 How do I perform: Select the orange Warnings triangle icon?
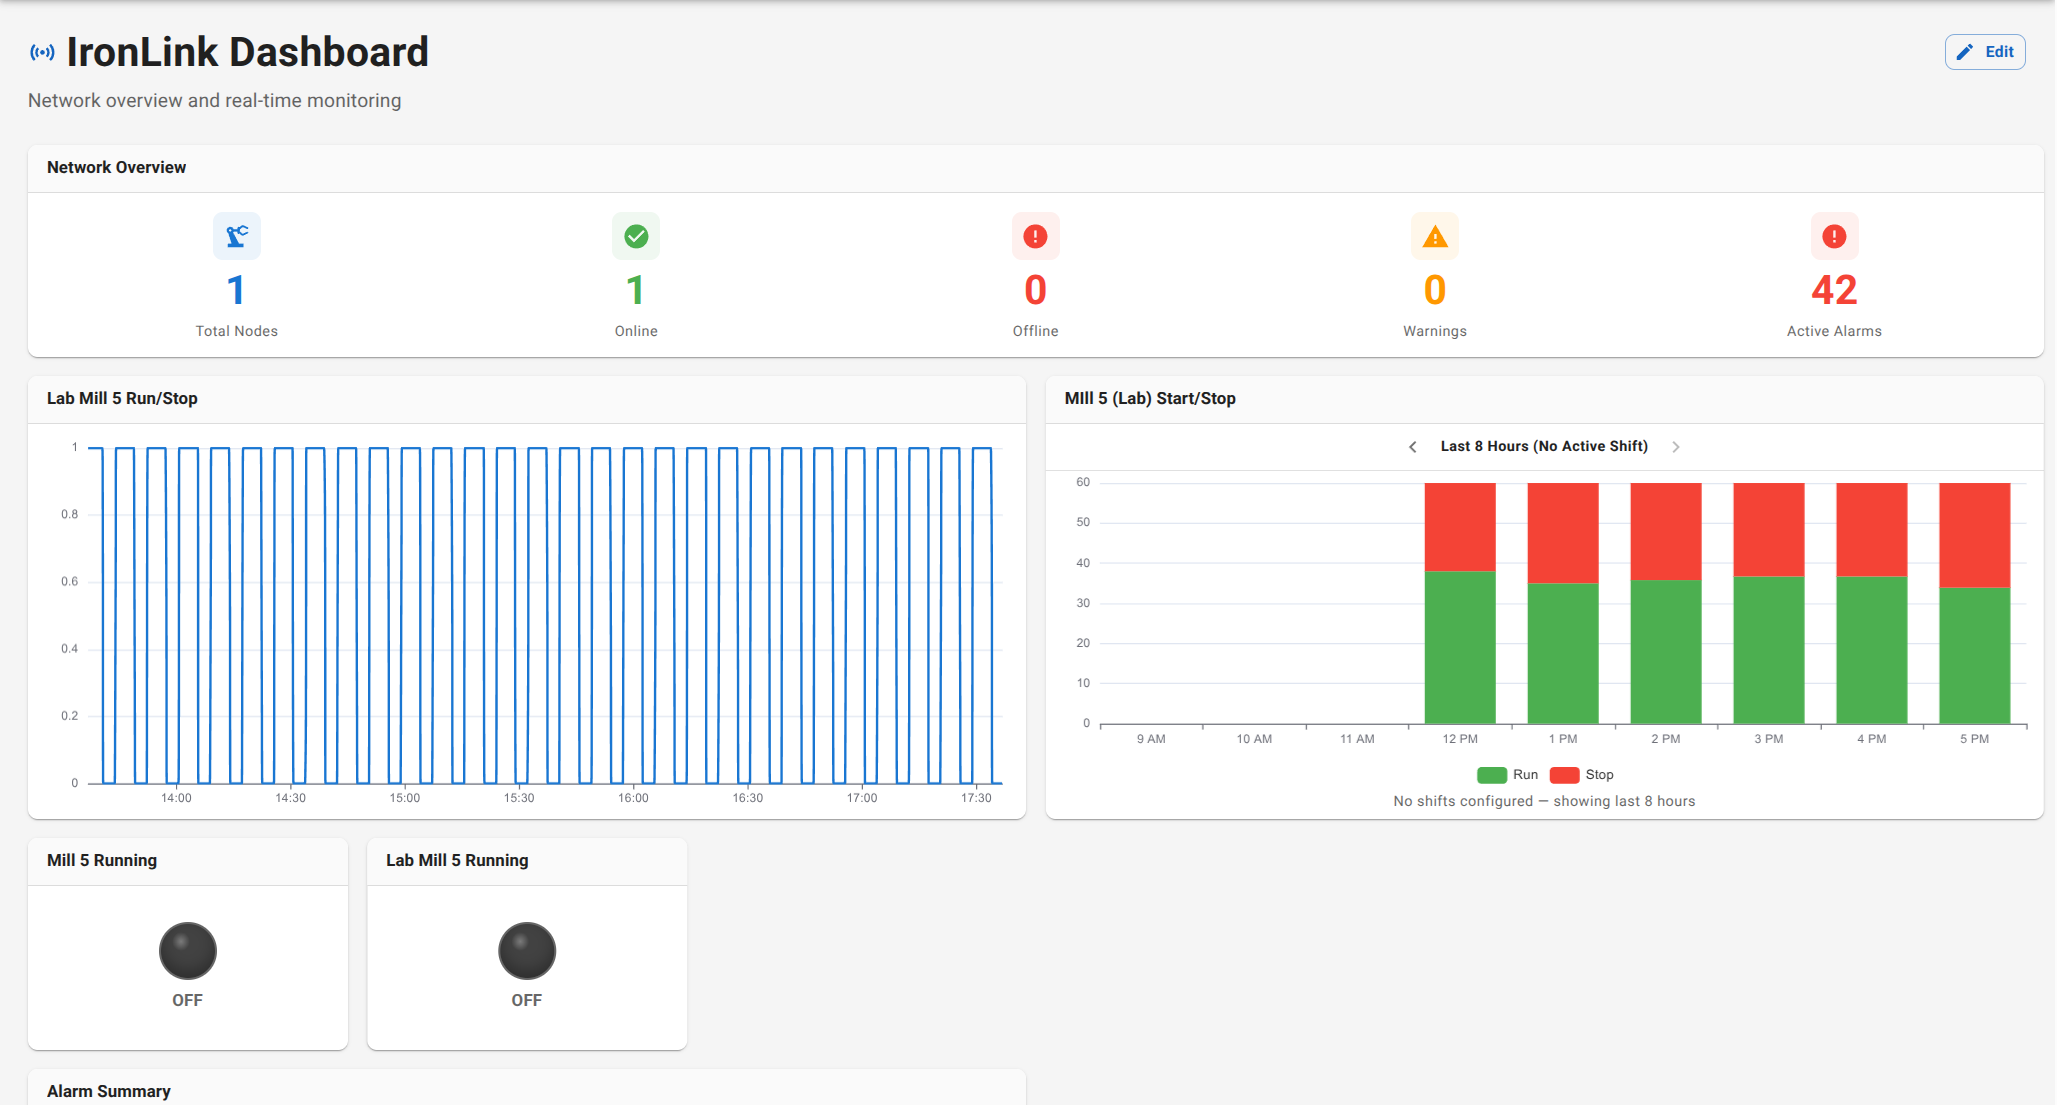(1434, 236)
